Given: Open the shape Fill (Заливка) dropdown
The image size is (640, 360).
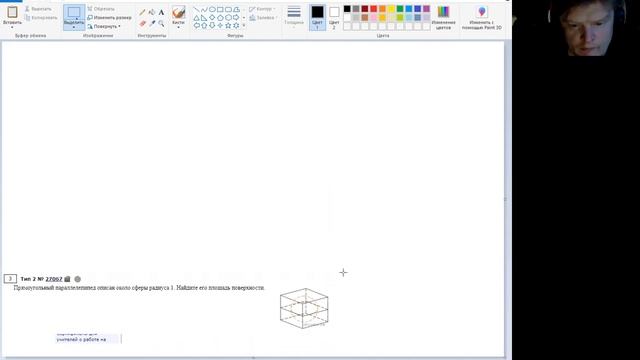Looking at the screenshot, I should 263,18.
